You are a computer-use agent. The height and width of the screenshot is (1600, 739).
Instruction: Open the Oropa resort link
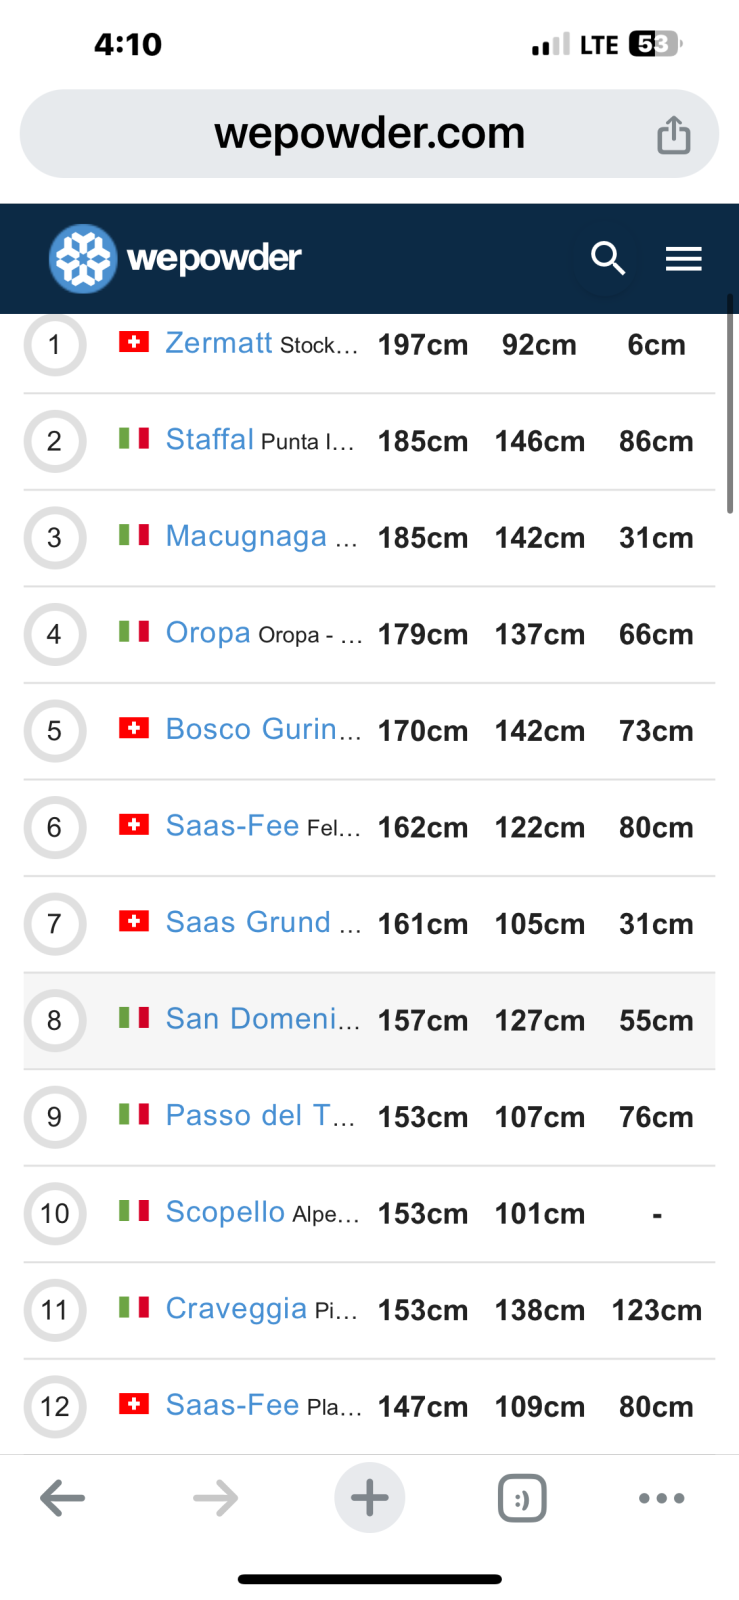click(x=208, y=633)
